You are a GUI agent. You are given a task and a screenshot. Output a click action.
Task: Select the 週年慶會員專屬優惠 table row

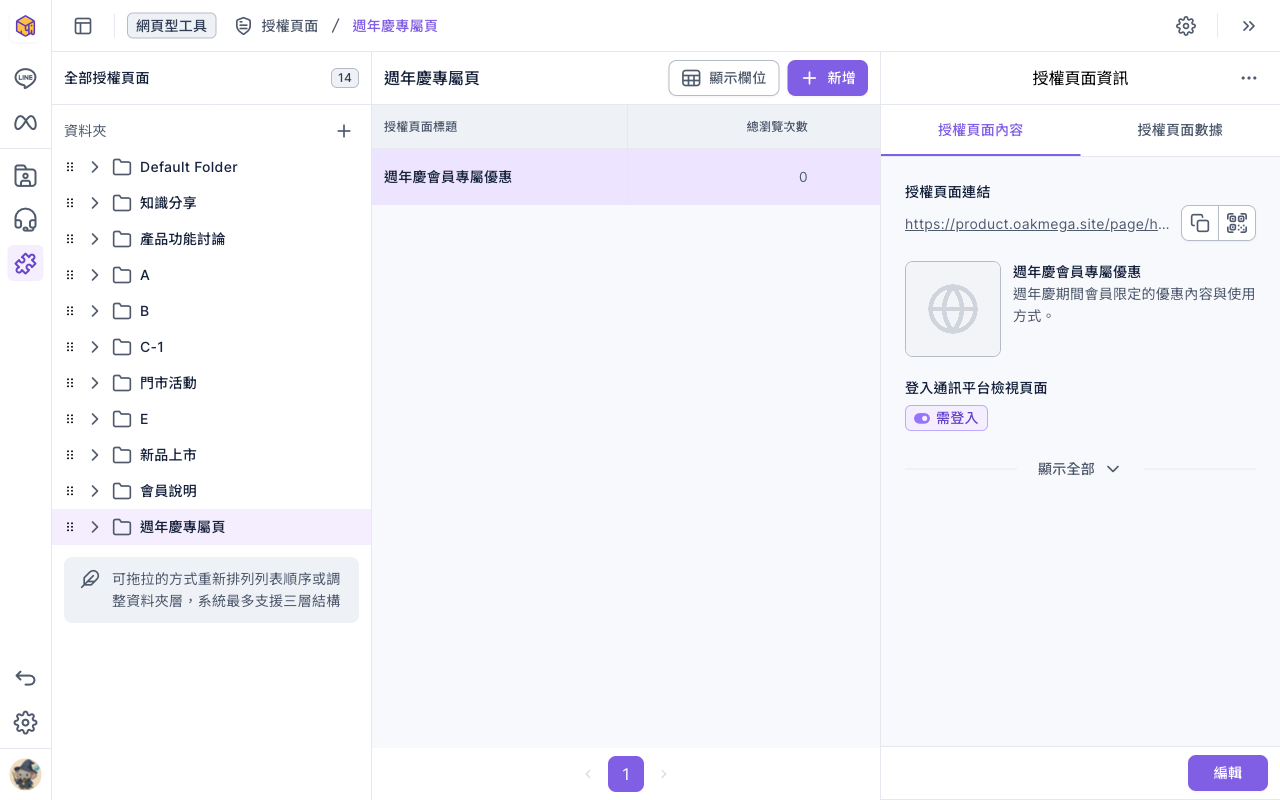[x=626, y=177]
